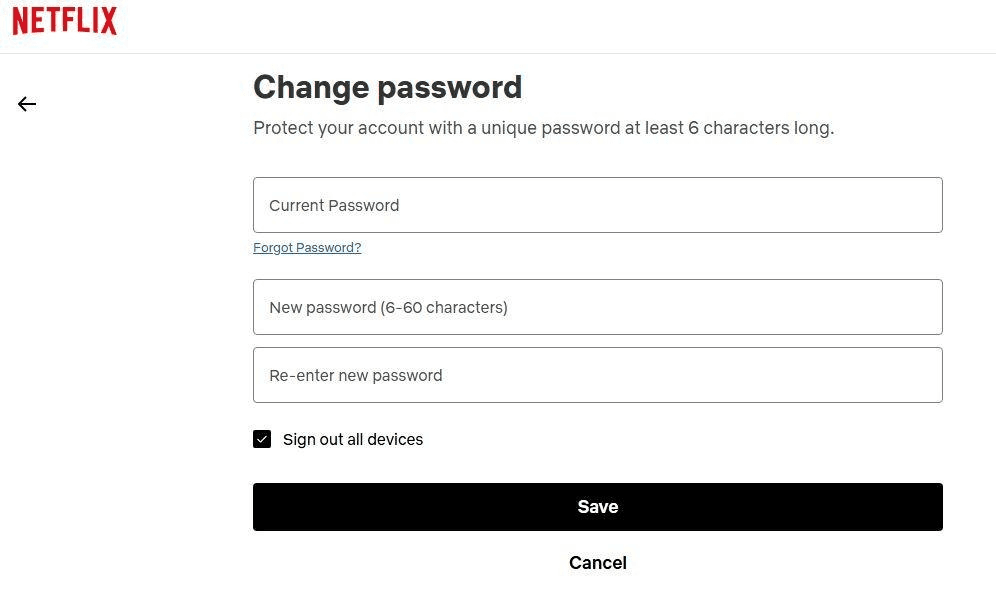Image resolution: width=996 pixels, height=607 pixels.
Task: Reset password via Forgot Password? hyperlink
Action: tap(307, 248)
